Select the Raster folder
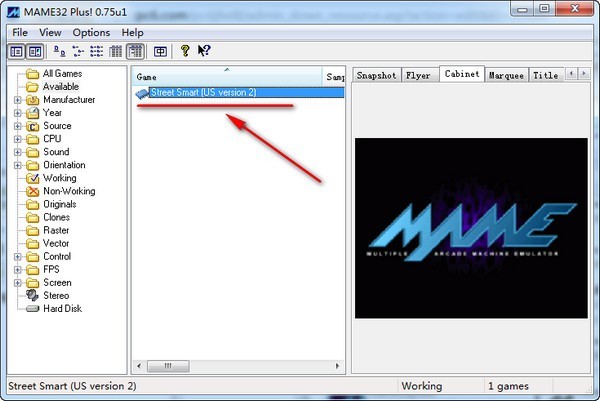This screenshot has height=401, width=600. [x=56, y=230]
